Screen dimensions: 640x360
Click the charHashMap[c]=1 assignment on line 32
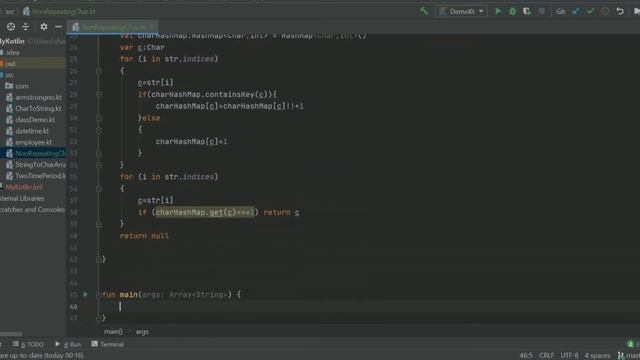pyautogui.click(x=191, y=142)
